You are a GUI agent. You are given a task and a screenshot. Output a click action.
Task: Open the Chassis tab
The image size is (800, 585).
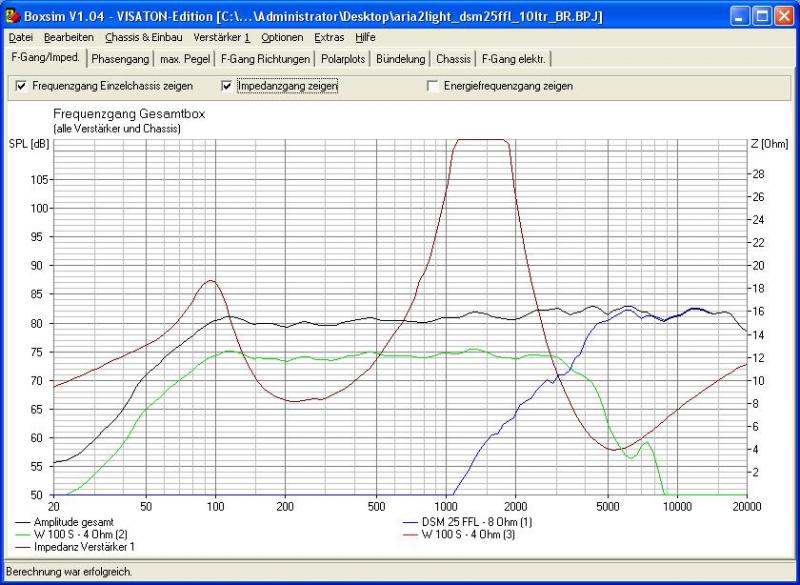(453, 59)
